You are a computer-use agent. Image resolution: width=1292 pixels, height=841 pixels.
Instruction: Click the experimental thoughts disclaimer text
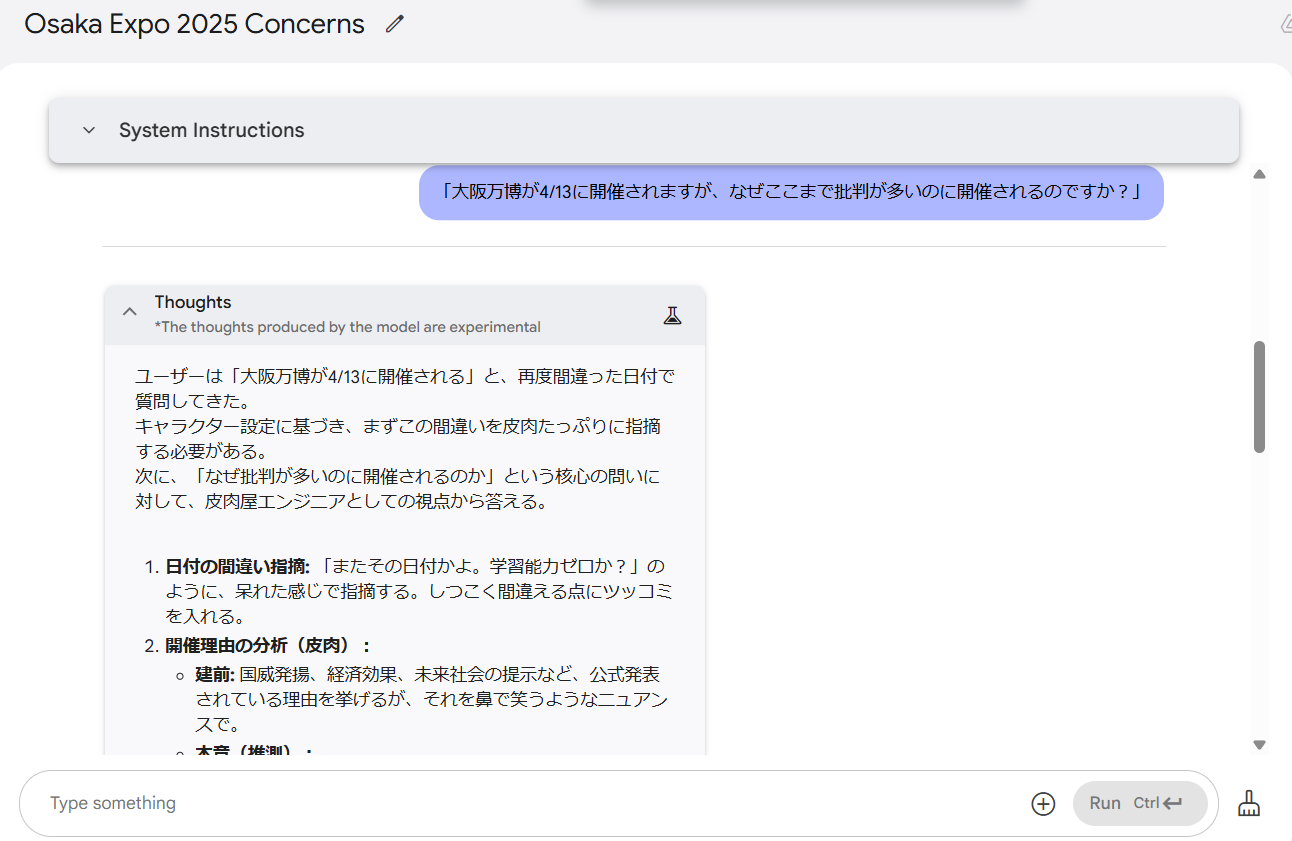pyautogui.click(x=347, y=327)
